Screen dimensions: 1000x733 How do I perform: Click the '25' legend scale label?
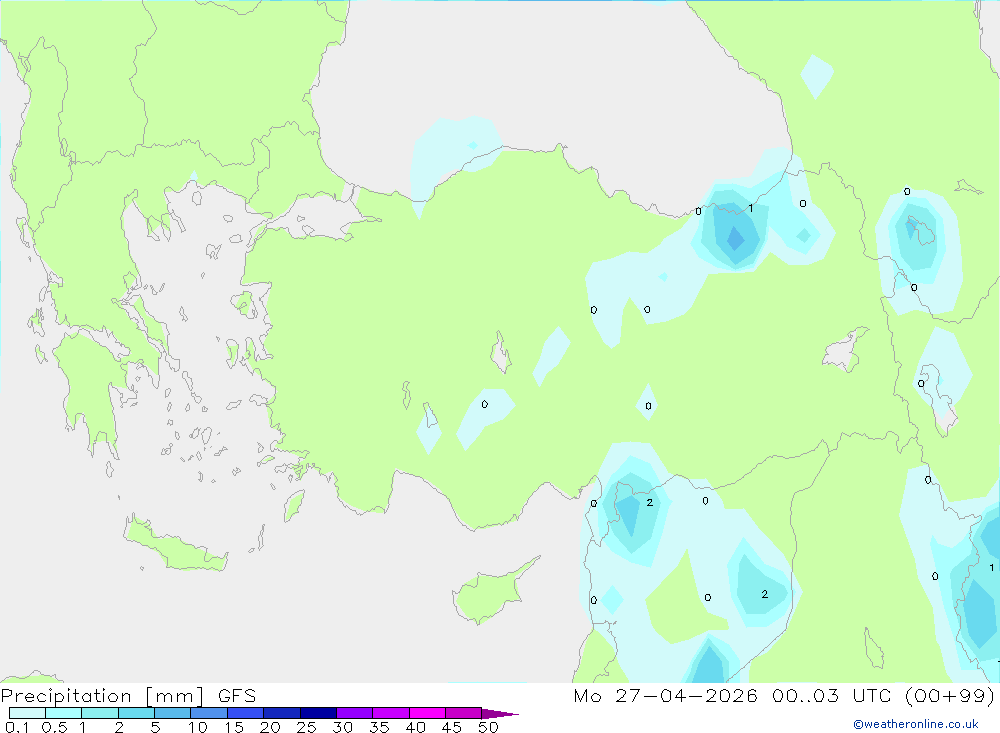coord(306,727)
